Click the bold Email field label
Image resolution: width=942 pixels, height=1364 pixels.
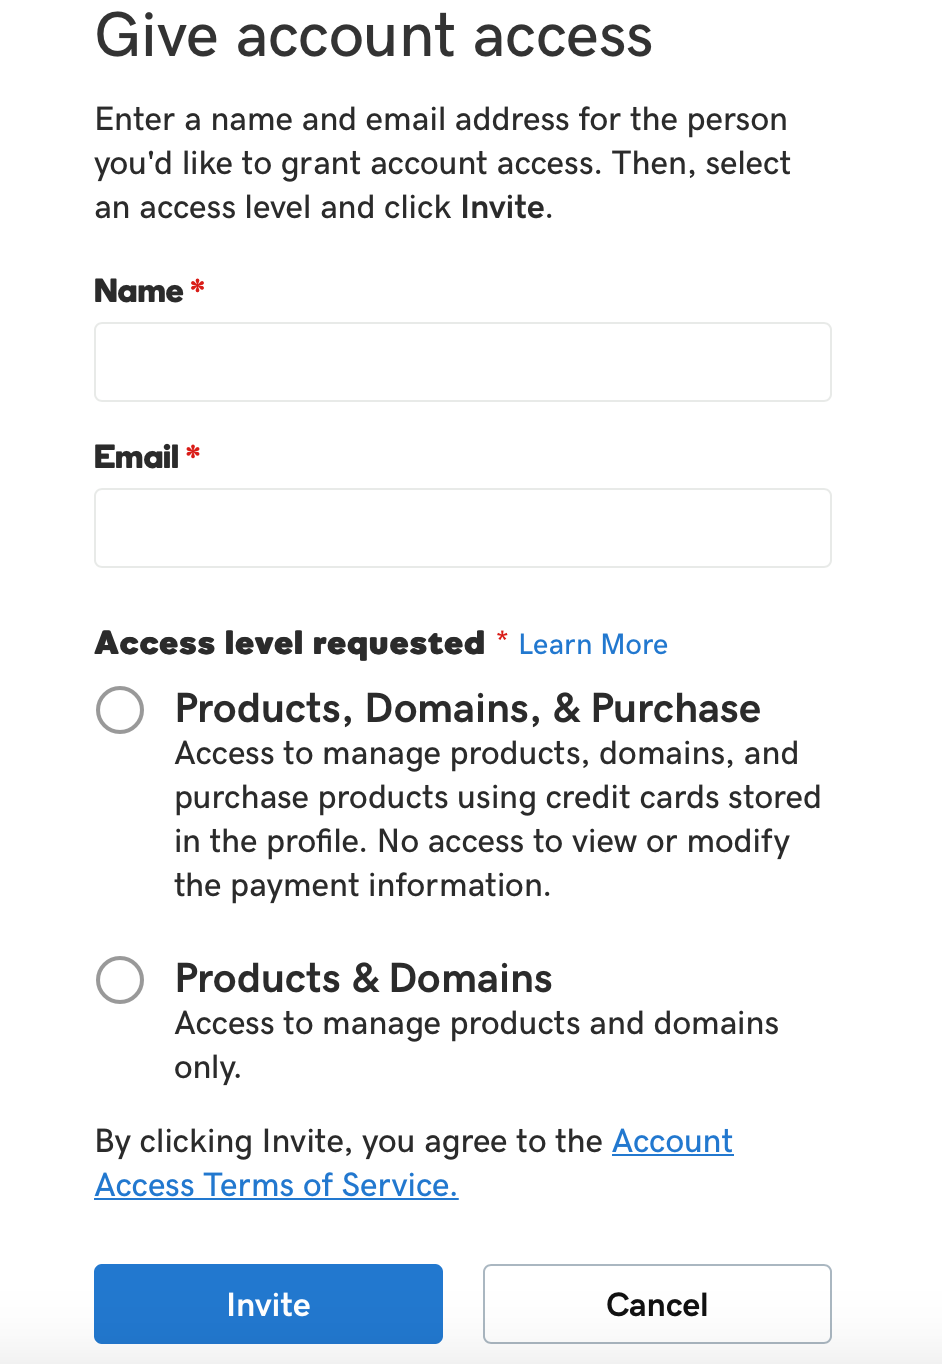pos(136,457)
